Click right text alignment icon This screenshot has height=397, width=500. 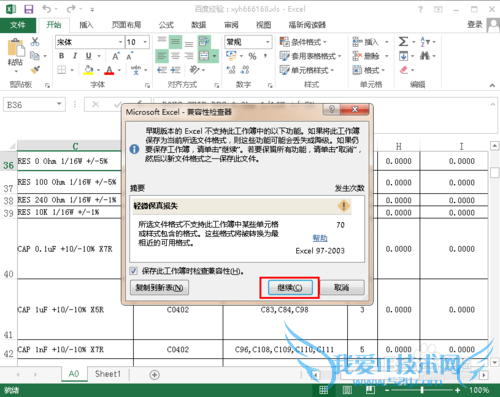coord(189,56)
